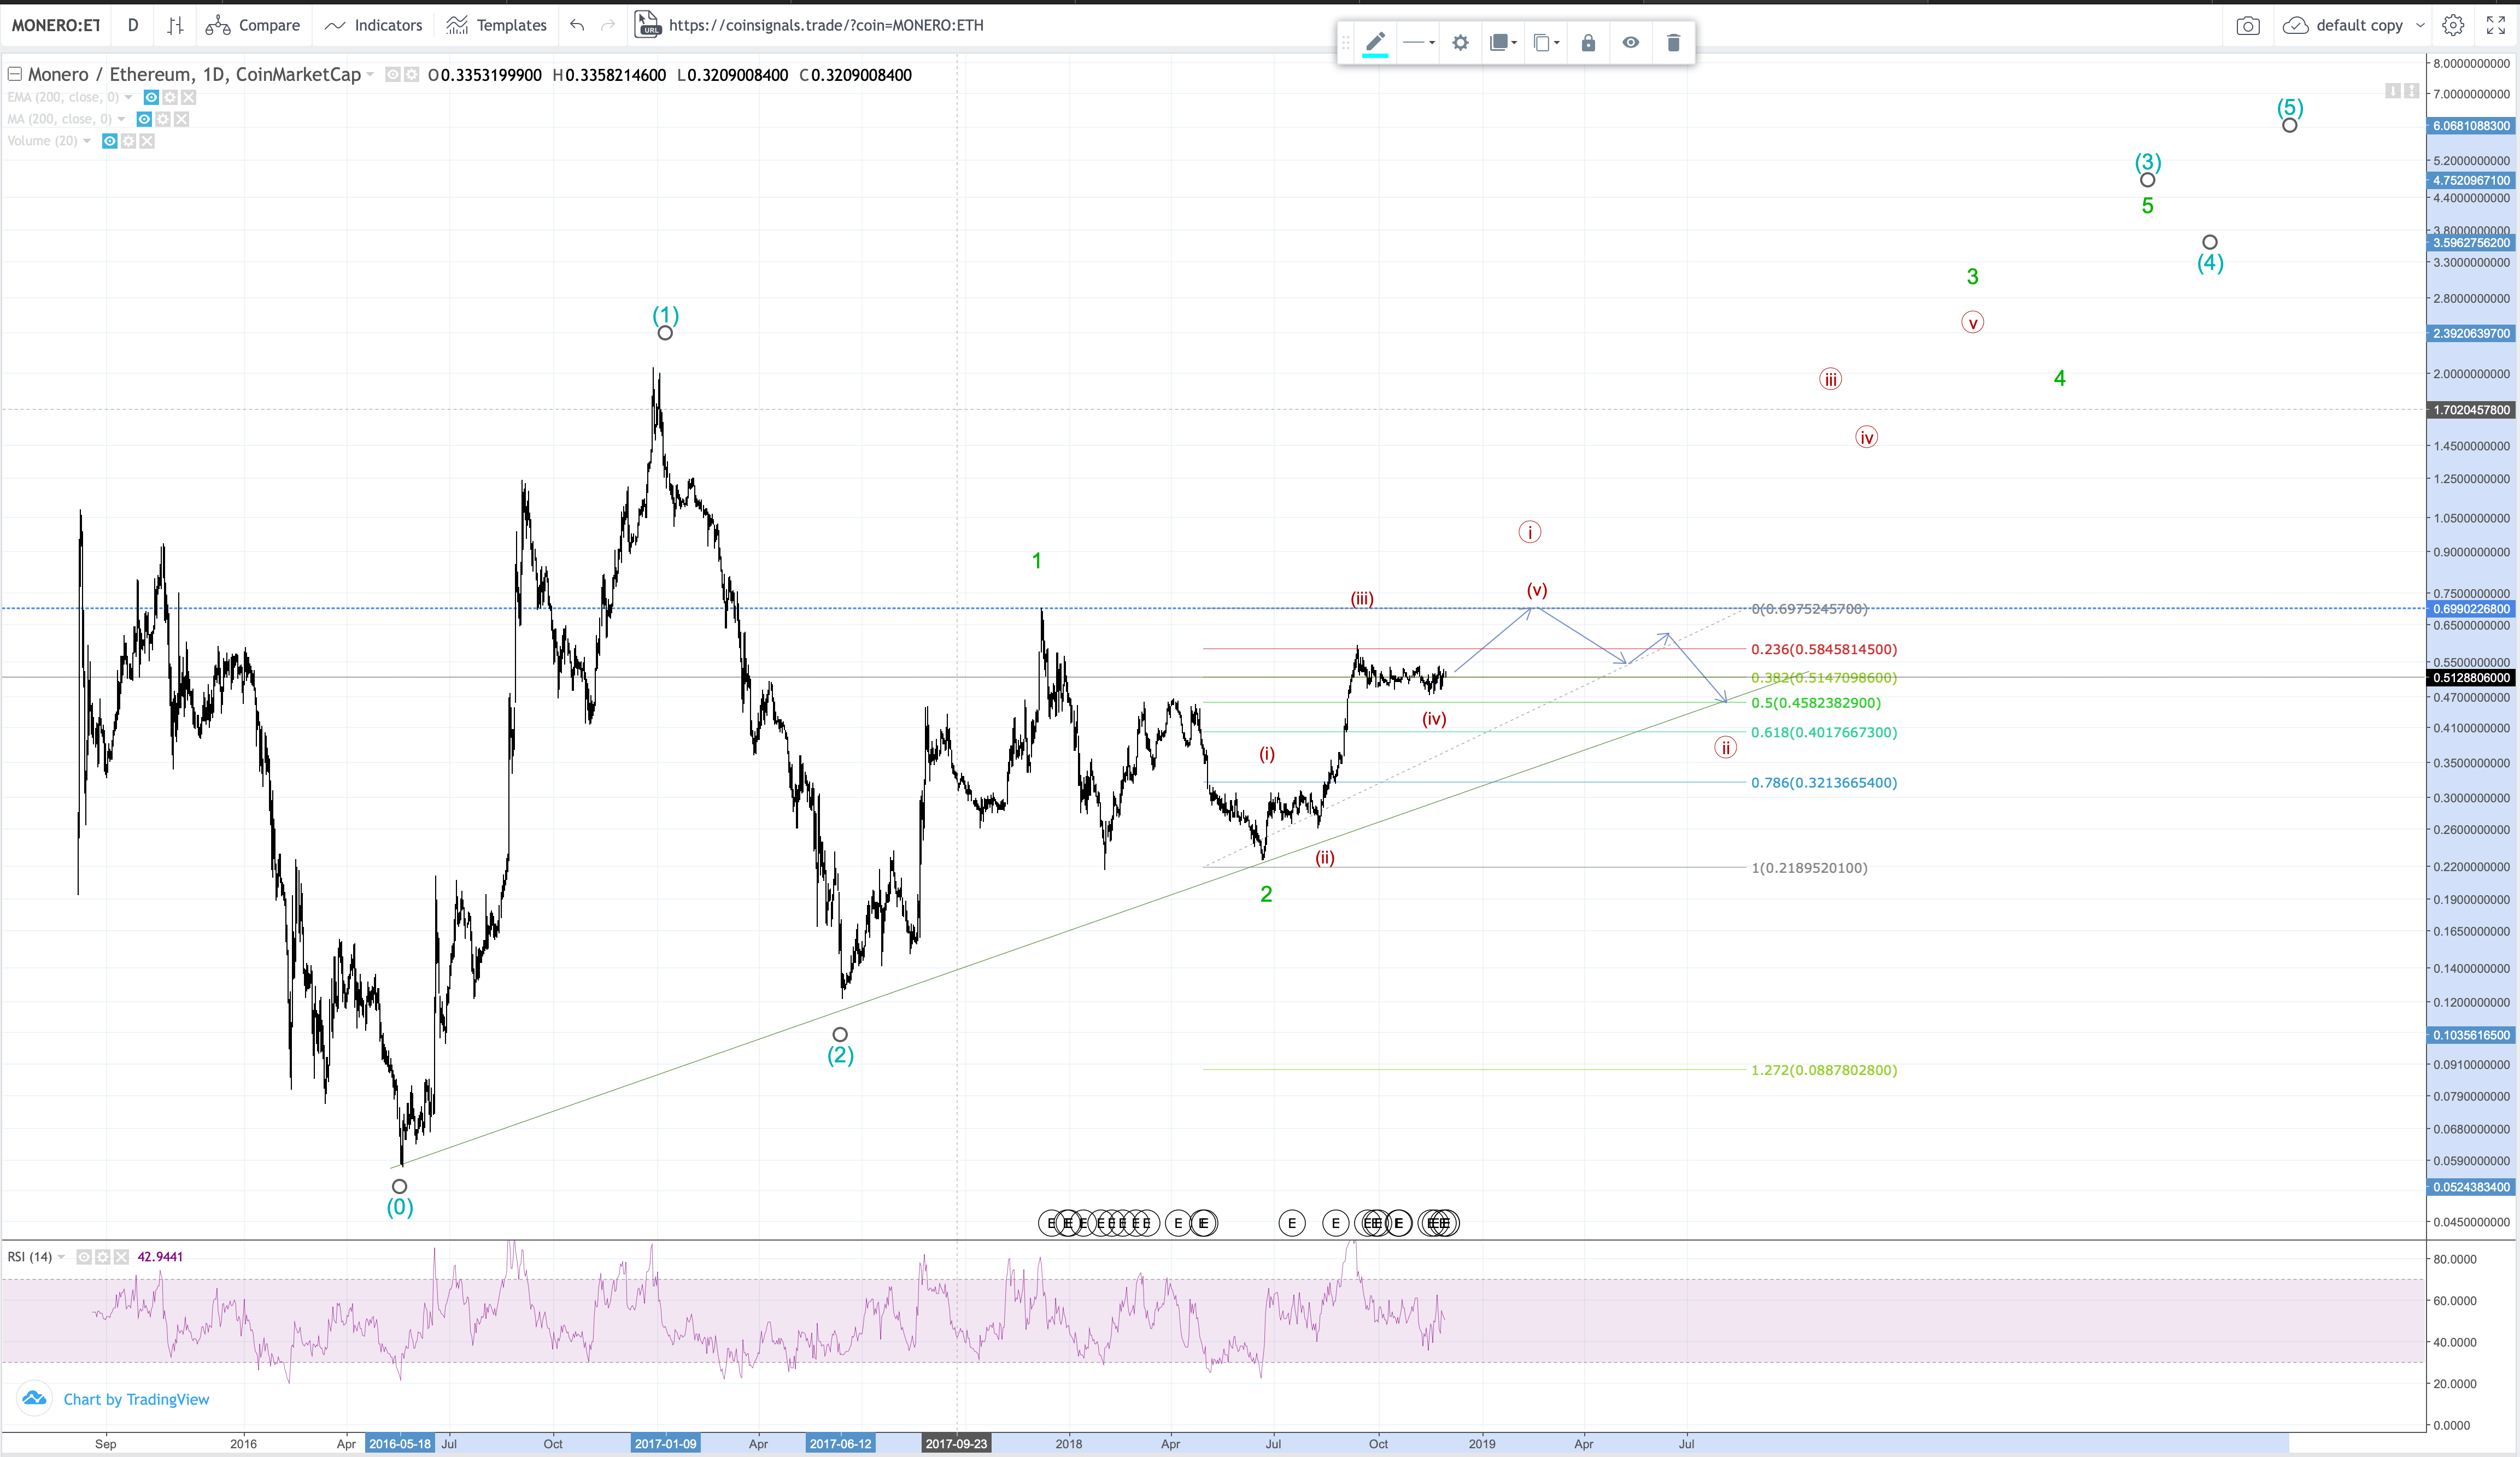Click the 0.618(0.4017667300) Fibonacci label
The height and width of the screenshot is (1457, 2520).
1823,732
